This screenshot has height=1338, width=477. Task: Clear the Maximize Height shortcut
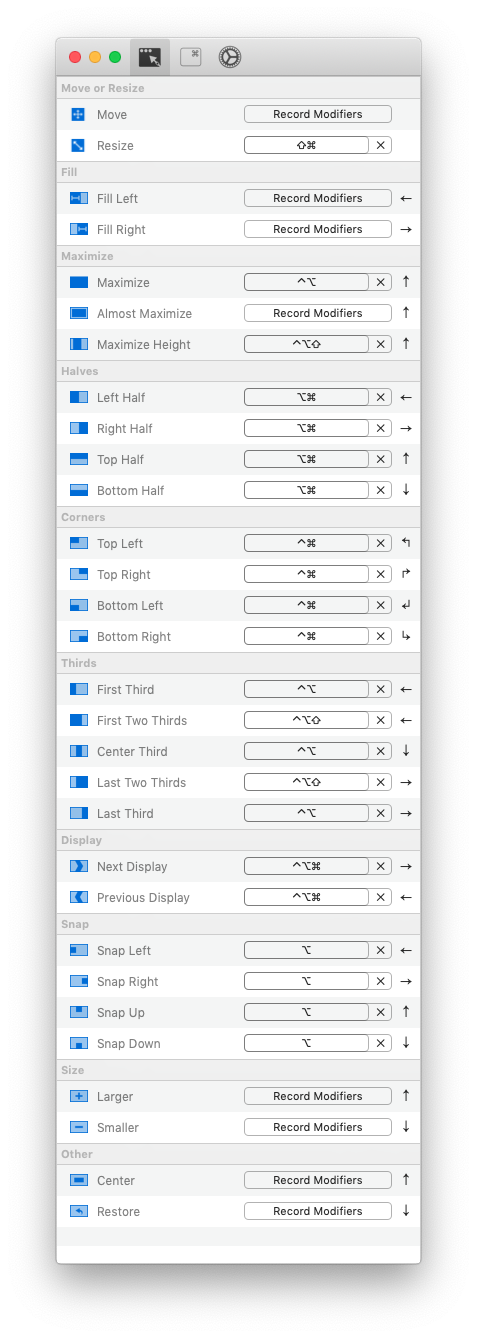(x=381, y=344)
